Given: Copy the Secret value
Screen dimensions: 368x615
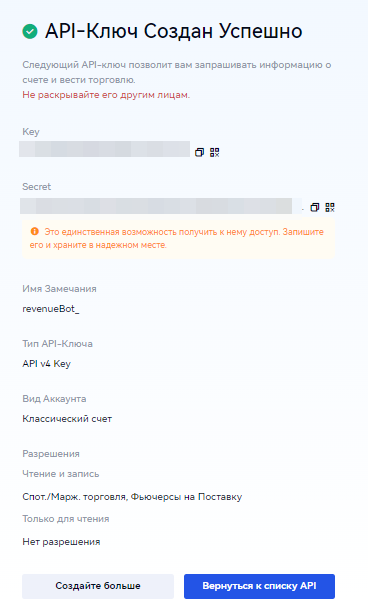Looking at the screenshot, I should [x=315, y=207].
